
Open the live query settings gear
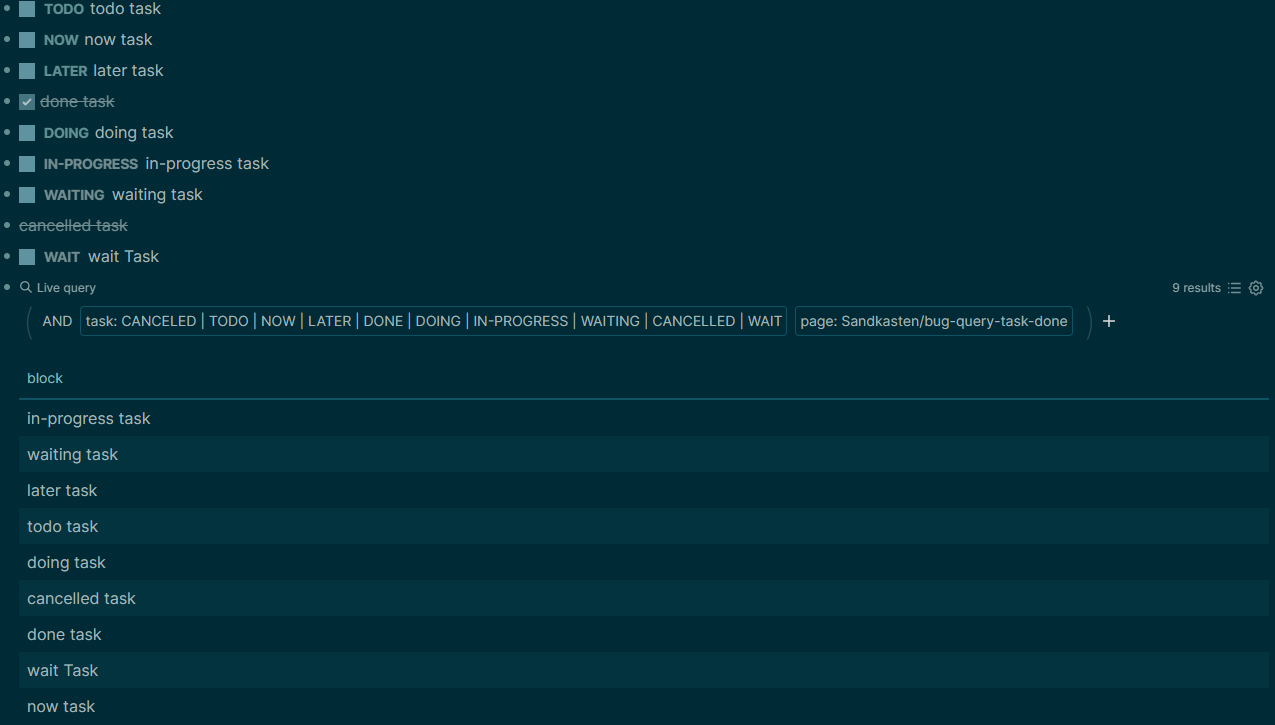click(x=1256, y=288)
